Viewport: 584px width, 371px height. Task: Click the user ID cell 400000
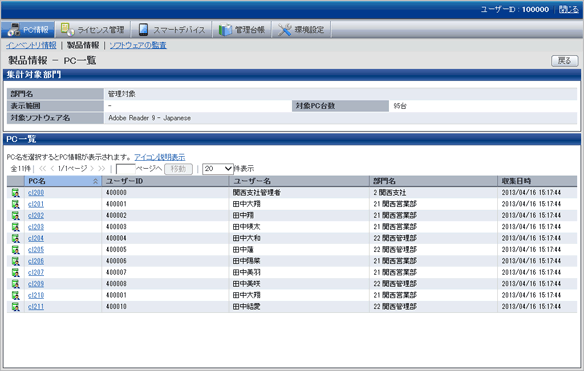coord(116,193)
